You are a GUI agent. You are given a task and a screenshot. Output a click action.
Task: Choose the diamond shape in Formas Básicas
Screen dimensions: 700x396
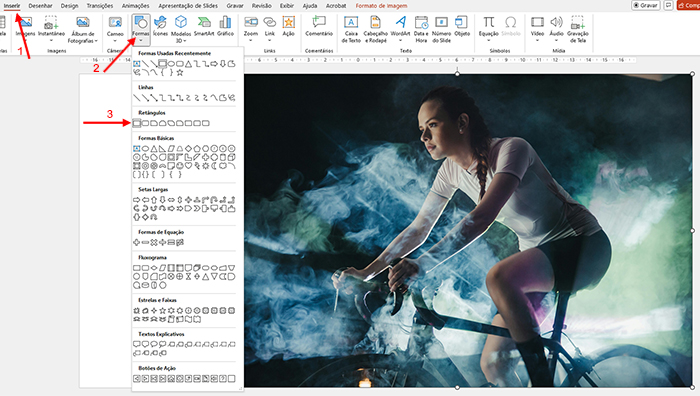[x=188, y=149]
